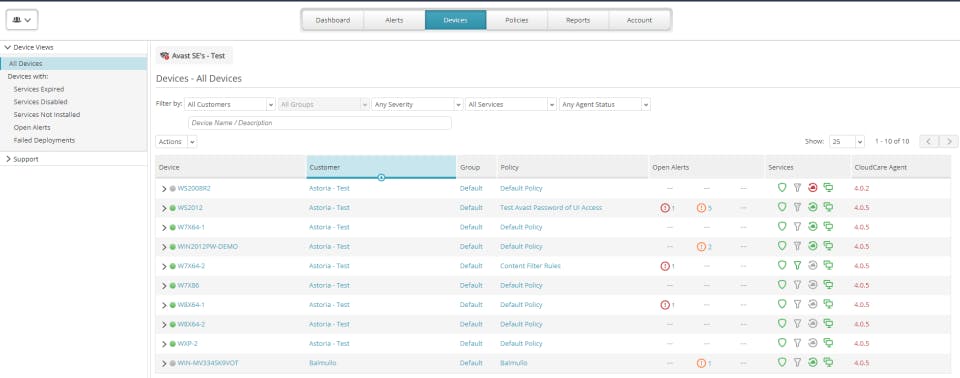960x378 pixels.
Task: Expand the WIN-MV3345K9VOT device row
Action: pos(164,363)
